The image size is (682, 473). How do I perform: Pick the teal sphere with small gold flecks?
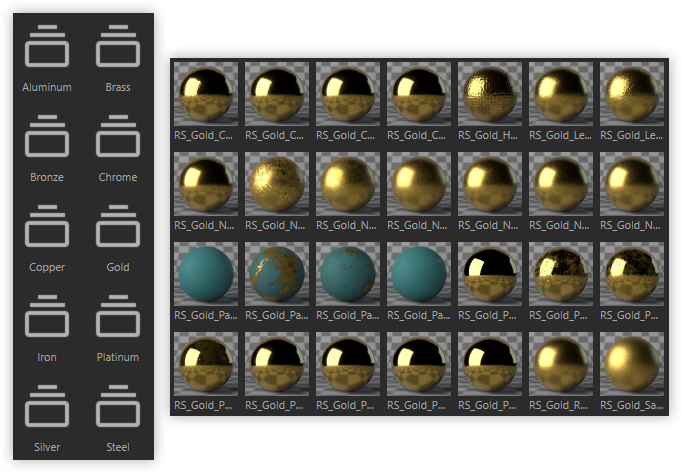tap(348, 274)
